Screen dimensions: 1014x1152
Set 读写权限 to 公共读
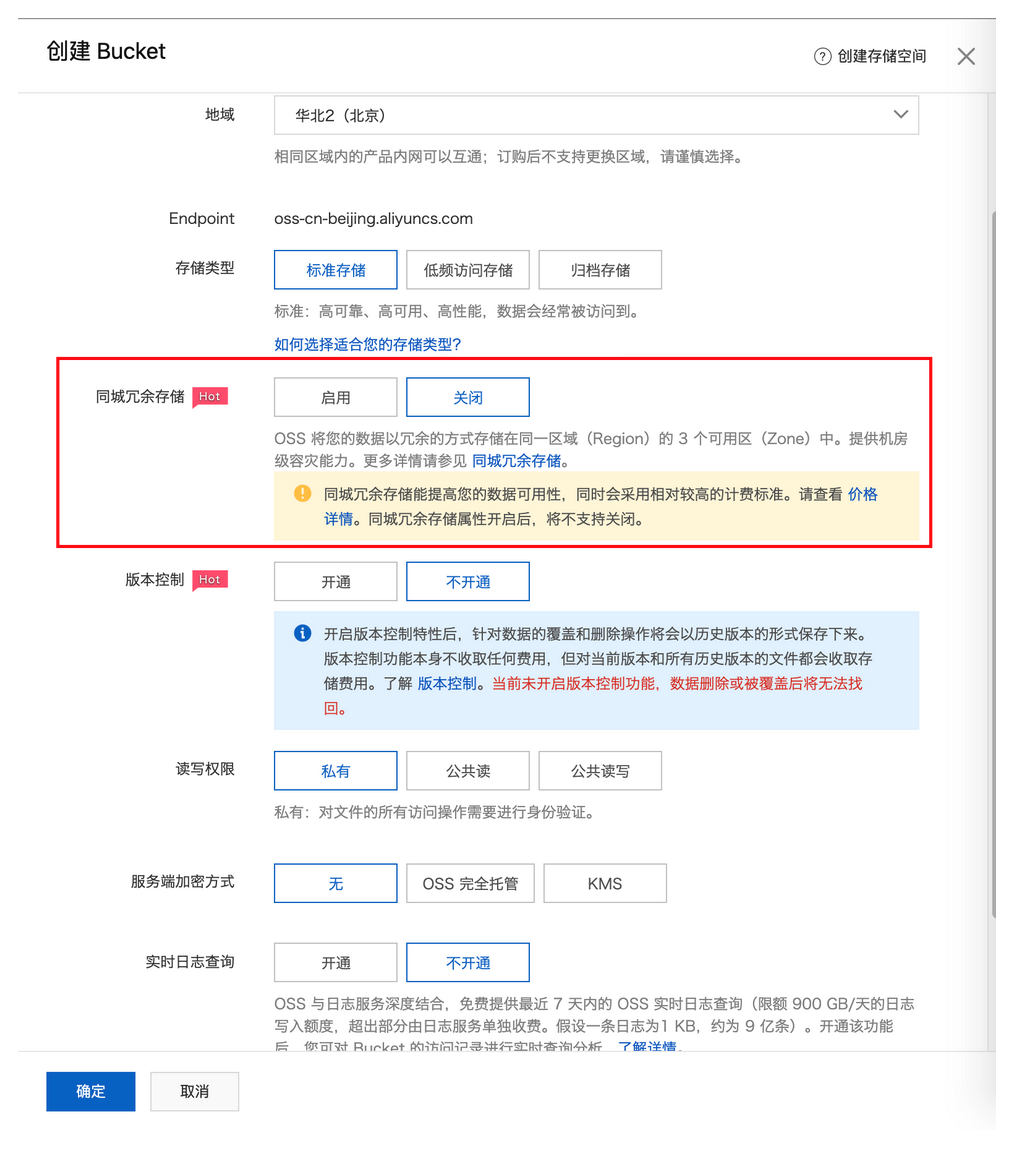[468, 771]
